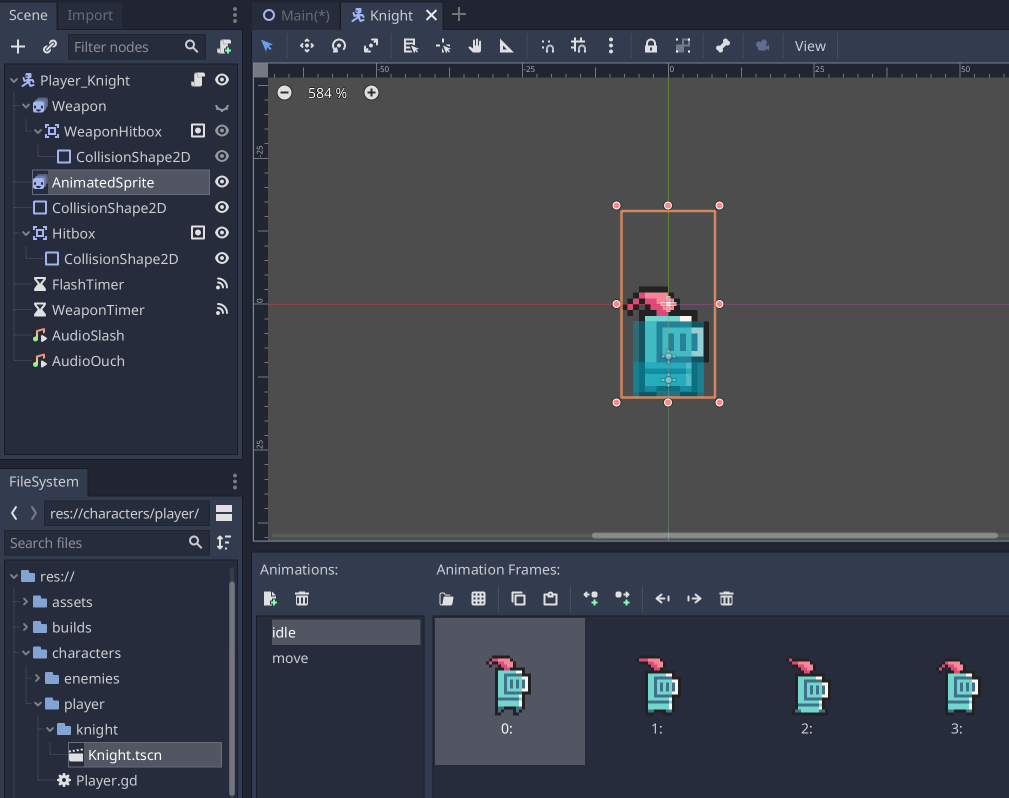Group the selected node's children
The height and width of the screenshot is (798, 1009).
683,46
